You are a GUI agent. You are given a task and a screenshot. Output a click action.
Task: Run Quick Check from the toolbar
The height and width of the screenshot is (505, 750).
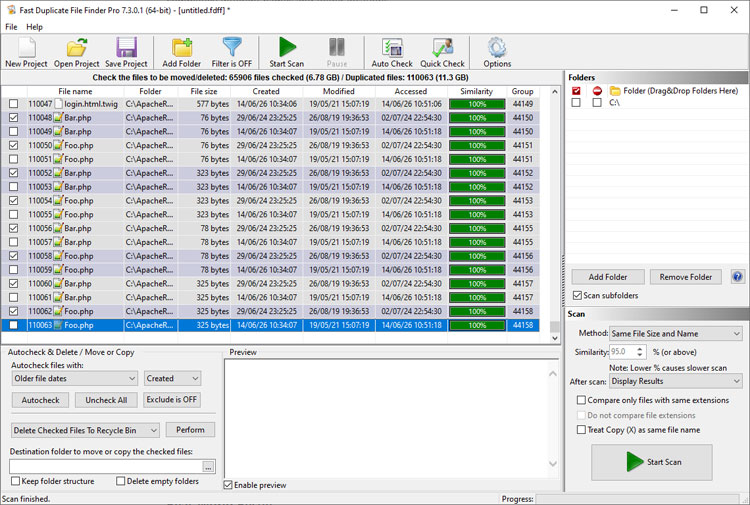(x=442, y=52)
